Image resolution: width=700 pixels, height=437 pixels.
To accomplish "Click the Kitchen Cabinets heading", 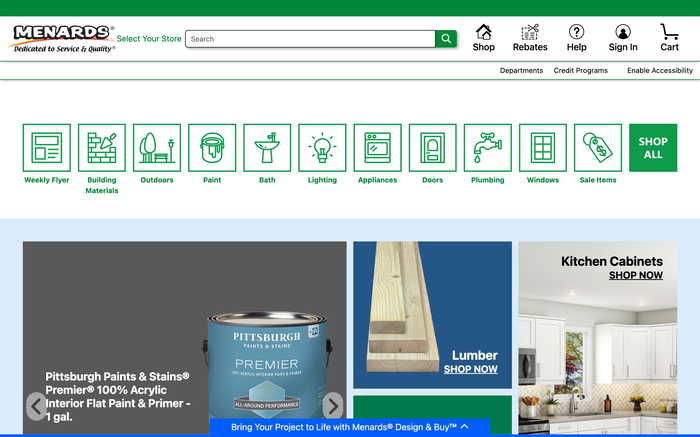I will click(612, 261).
